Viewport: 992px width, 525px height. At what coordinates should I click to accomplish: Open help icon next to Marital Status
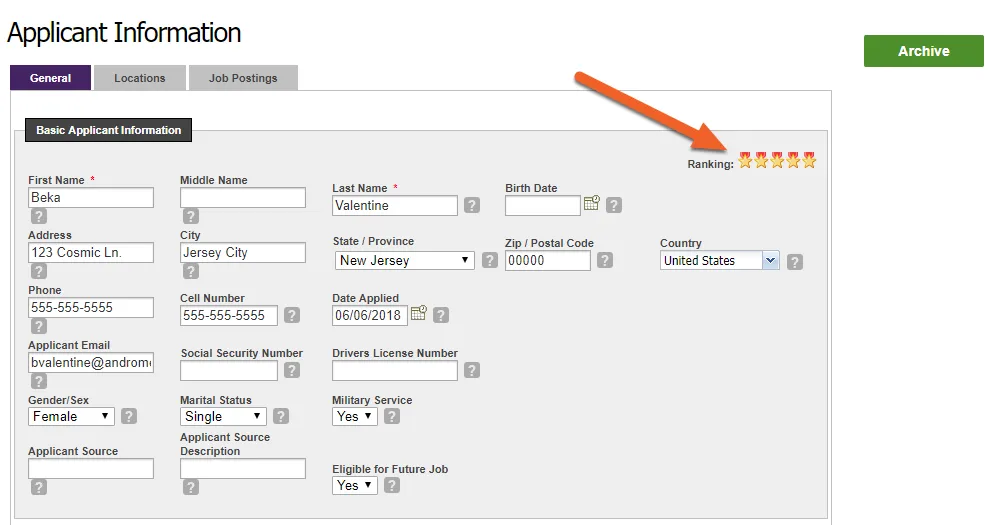(281, 416)
